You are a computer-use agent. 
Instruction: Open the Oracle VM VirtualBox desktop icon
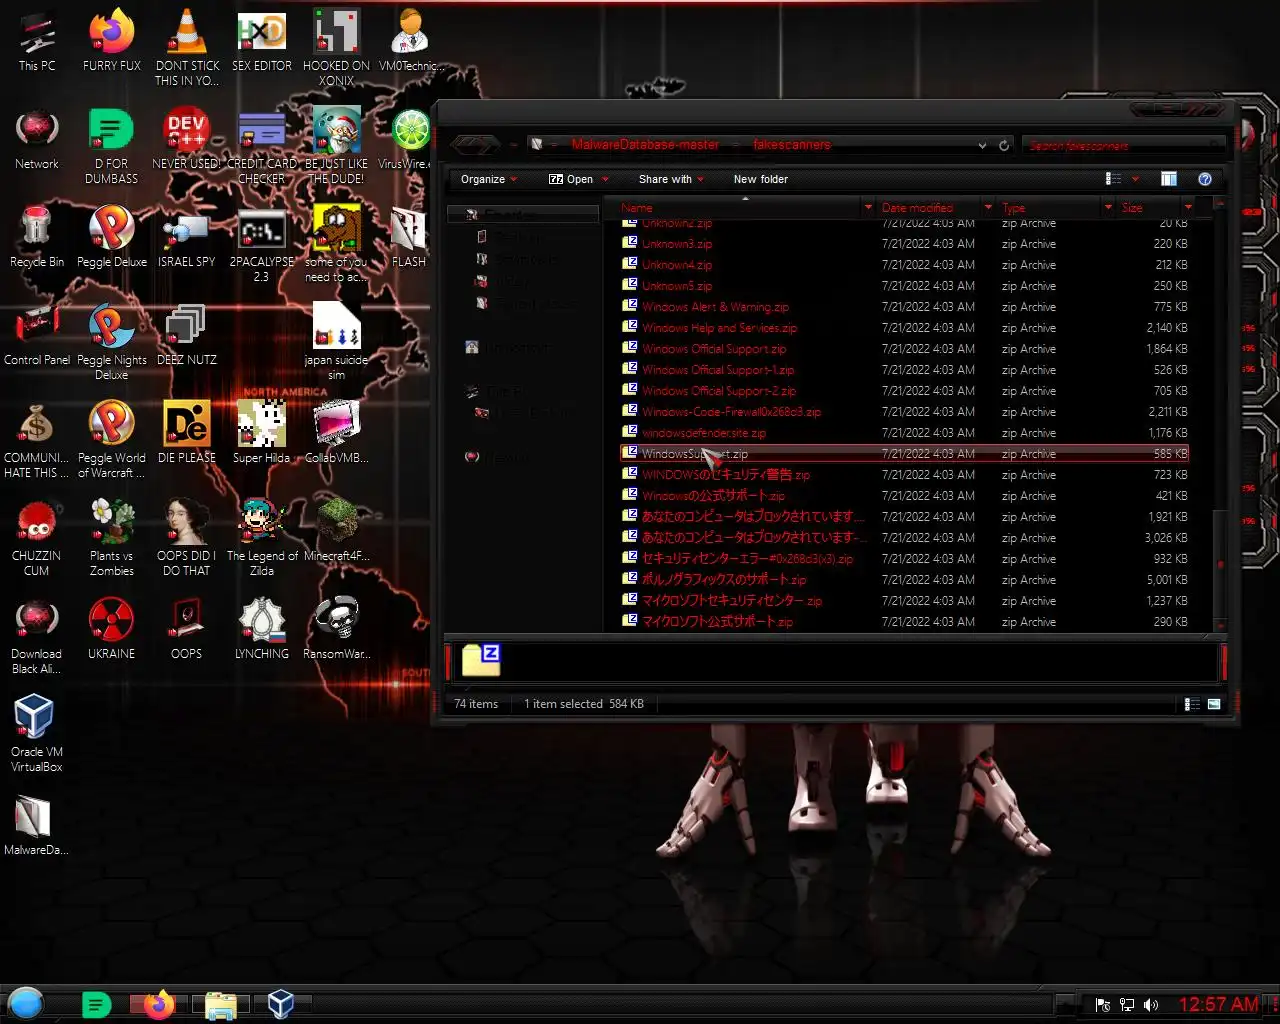pos(37,734)
